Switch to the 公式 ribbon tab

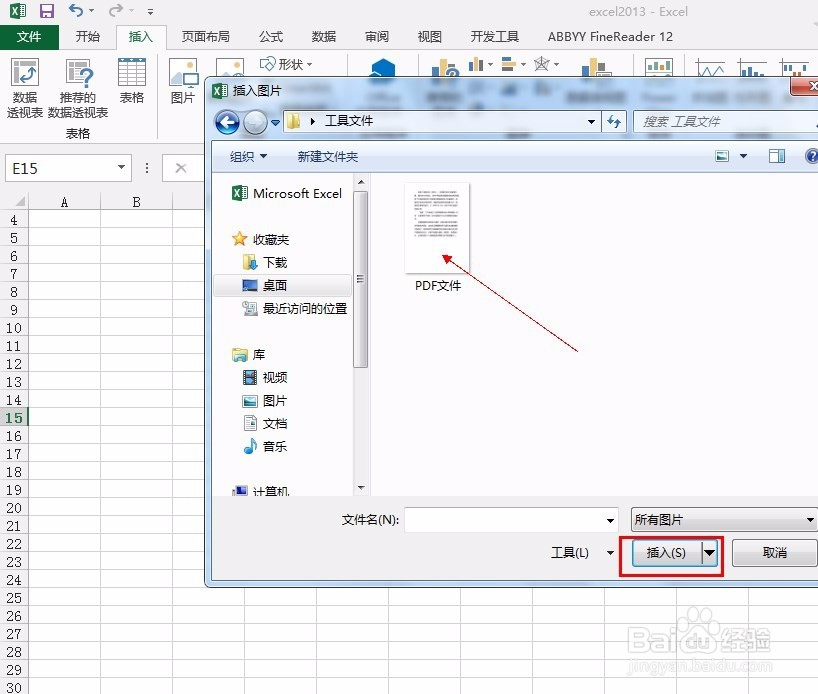(271, 37)
